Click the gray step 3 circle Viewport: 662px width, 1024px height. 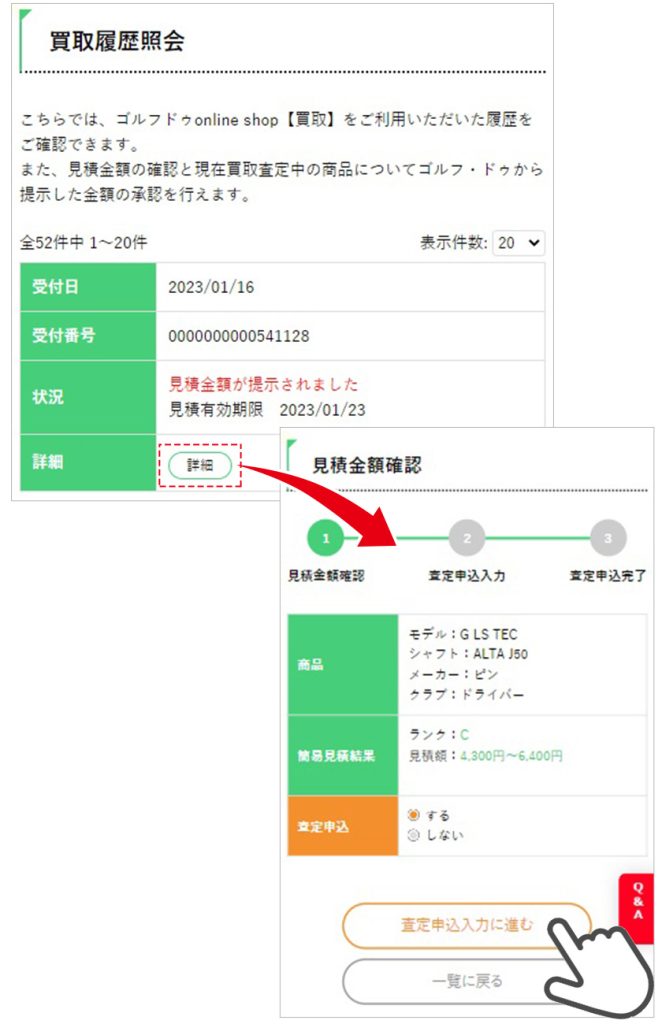click(x=607, y=539)
